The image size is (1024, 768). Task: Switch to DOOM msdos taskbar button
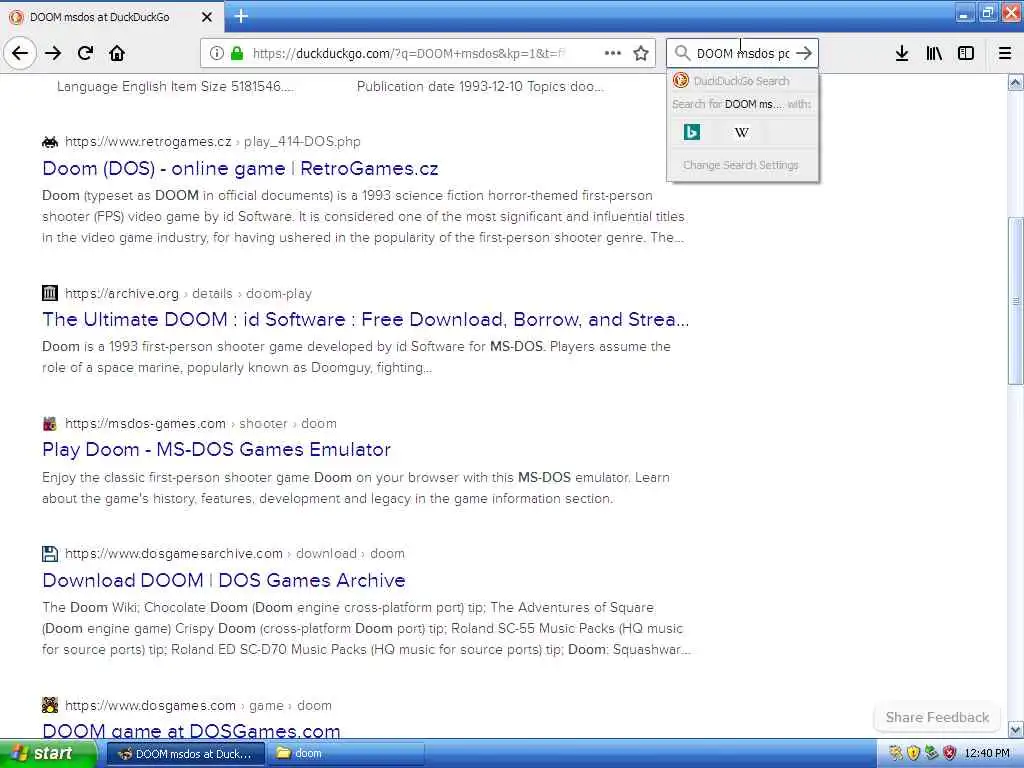185,754
